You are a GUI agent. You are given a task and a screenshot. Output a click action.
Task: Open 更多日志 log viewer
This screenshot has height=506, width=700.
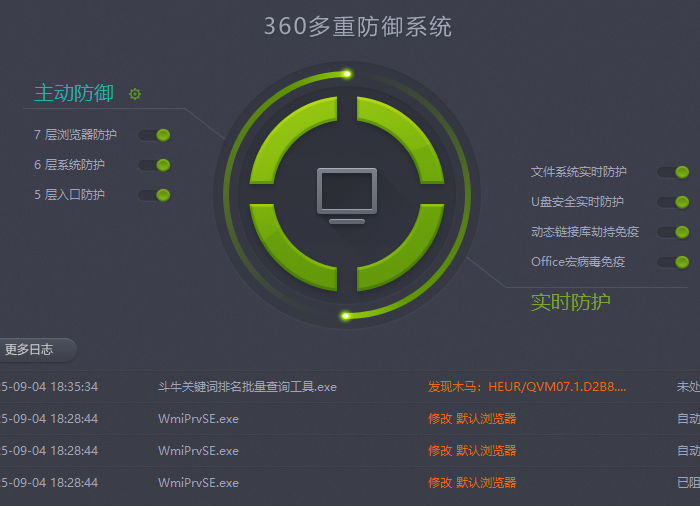click(30, 350)
